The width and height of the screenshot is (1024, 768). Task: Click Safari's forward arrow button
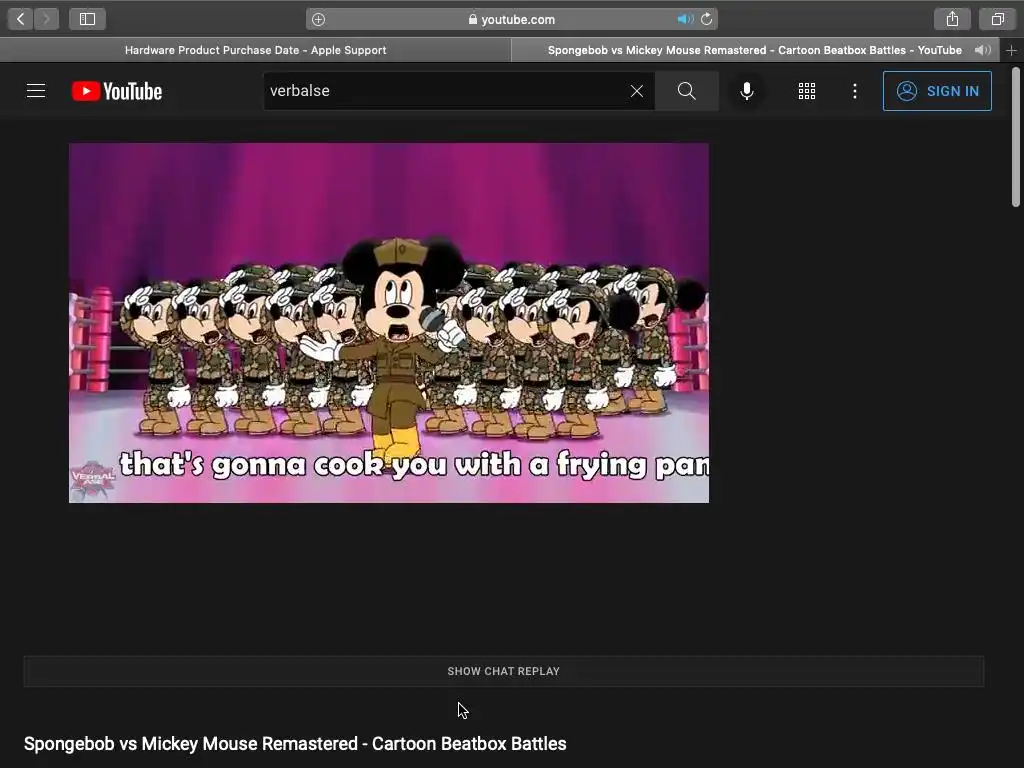(x=46, y=19)
